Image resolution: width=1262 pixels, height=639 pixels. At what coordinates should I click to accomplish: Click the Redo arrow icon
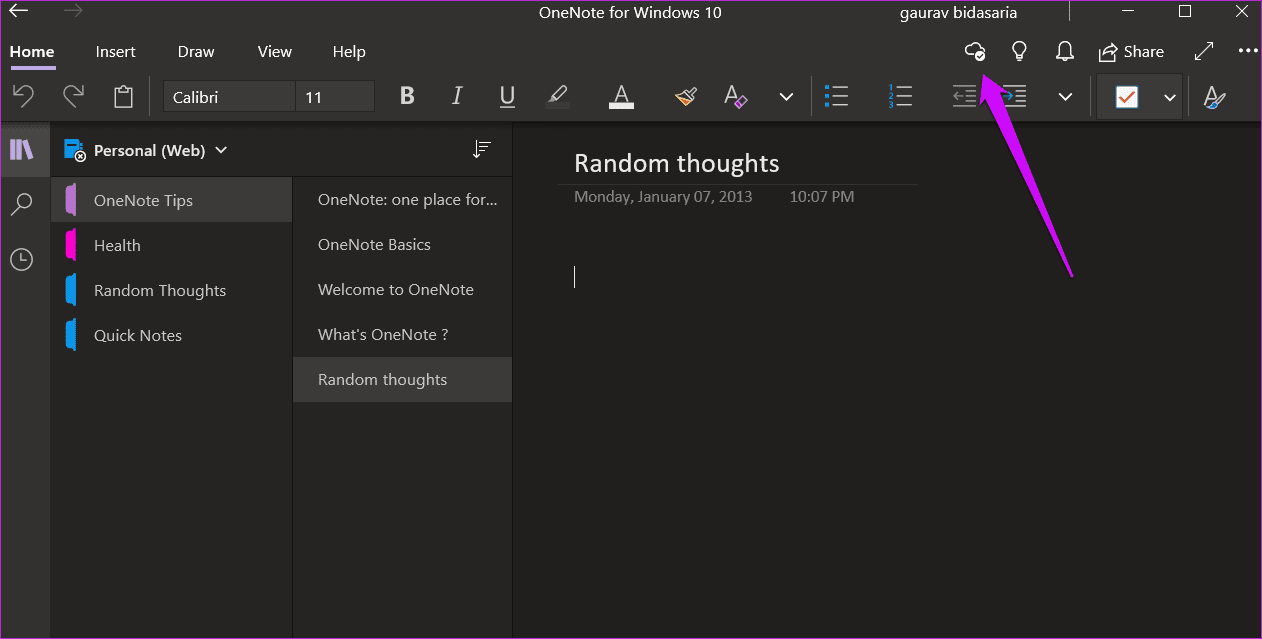(x=73, y=97)
